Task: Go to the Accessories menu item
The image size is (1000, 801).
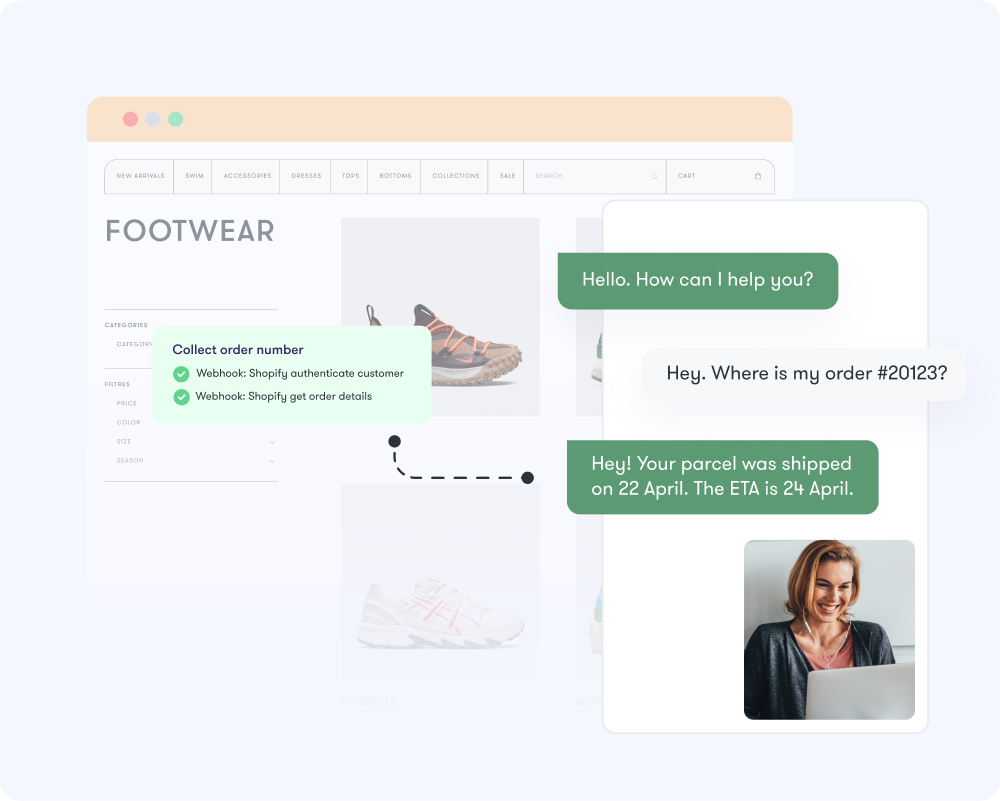Action: click(x=247, y=176)
